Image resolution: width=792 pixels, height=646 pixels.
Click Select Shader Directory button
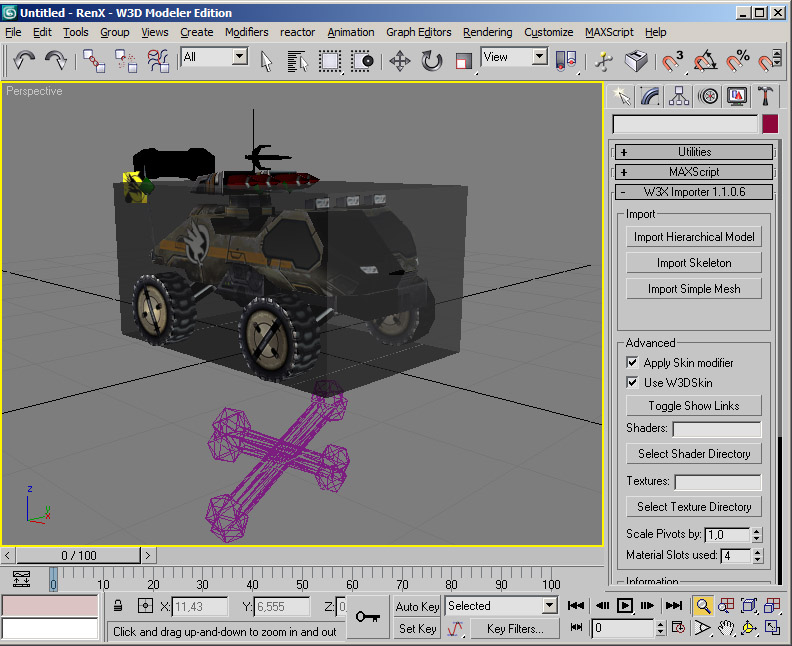[x=694, y=454]
